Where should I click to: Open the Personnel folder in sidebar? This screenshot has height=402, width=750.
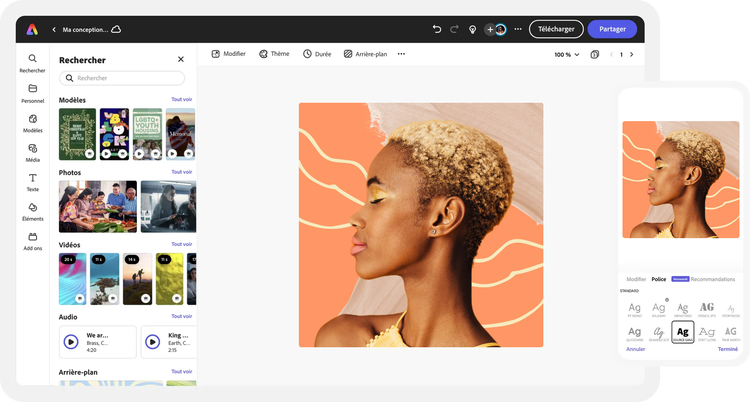coord(33,93)
